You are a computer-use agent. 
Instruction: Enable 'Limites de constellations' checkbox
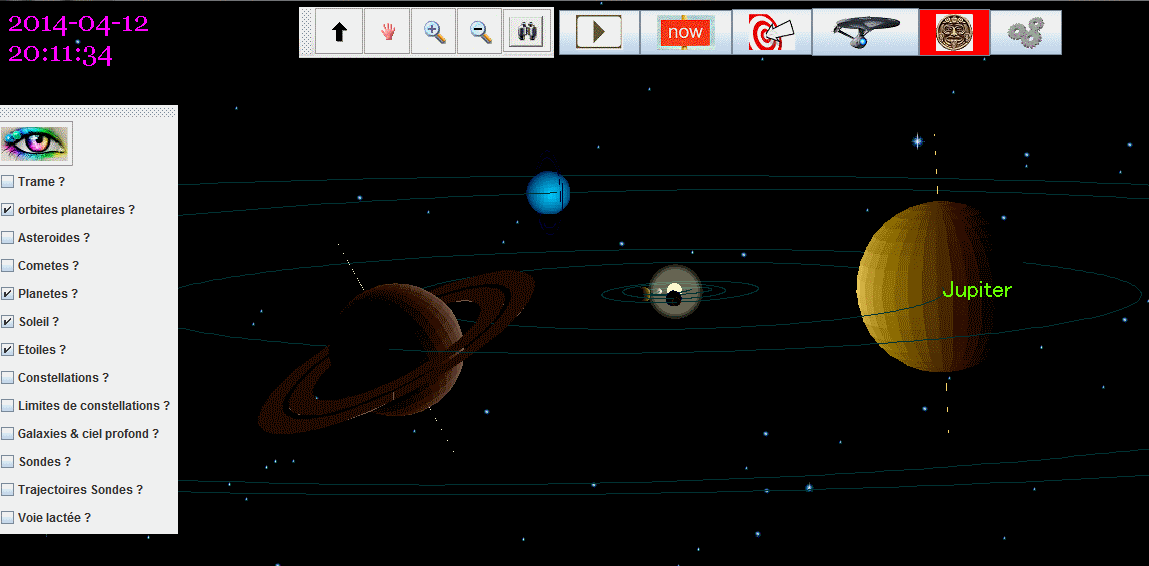7,405
